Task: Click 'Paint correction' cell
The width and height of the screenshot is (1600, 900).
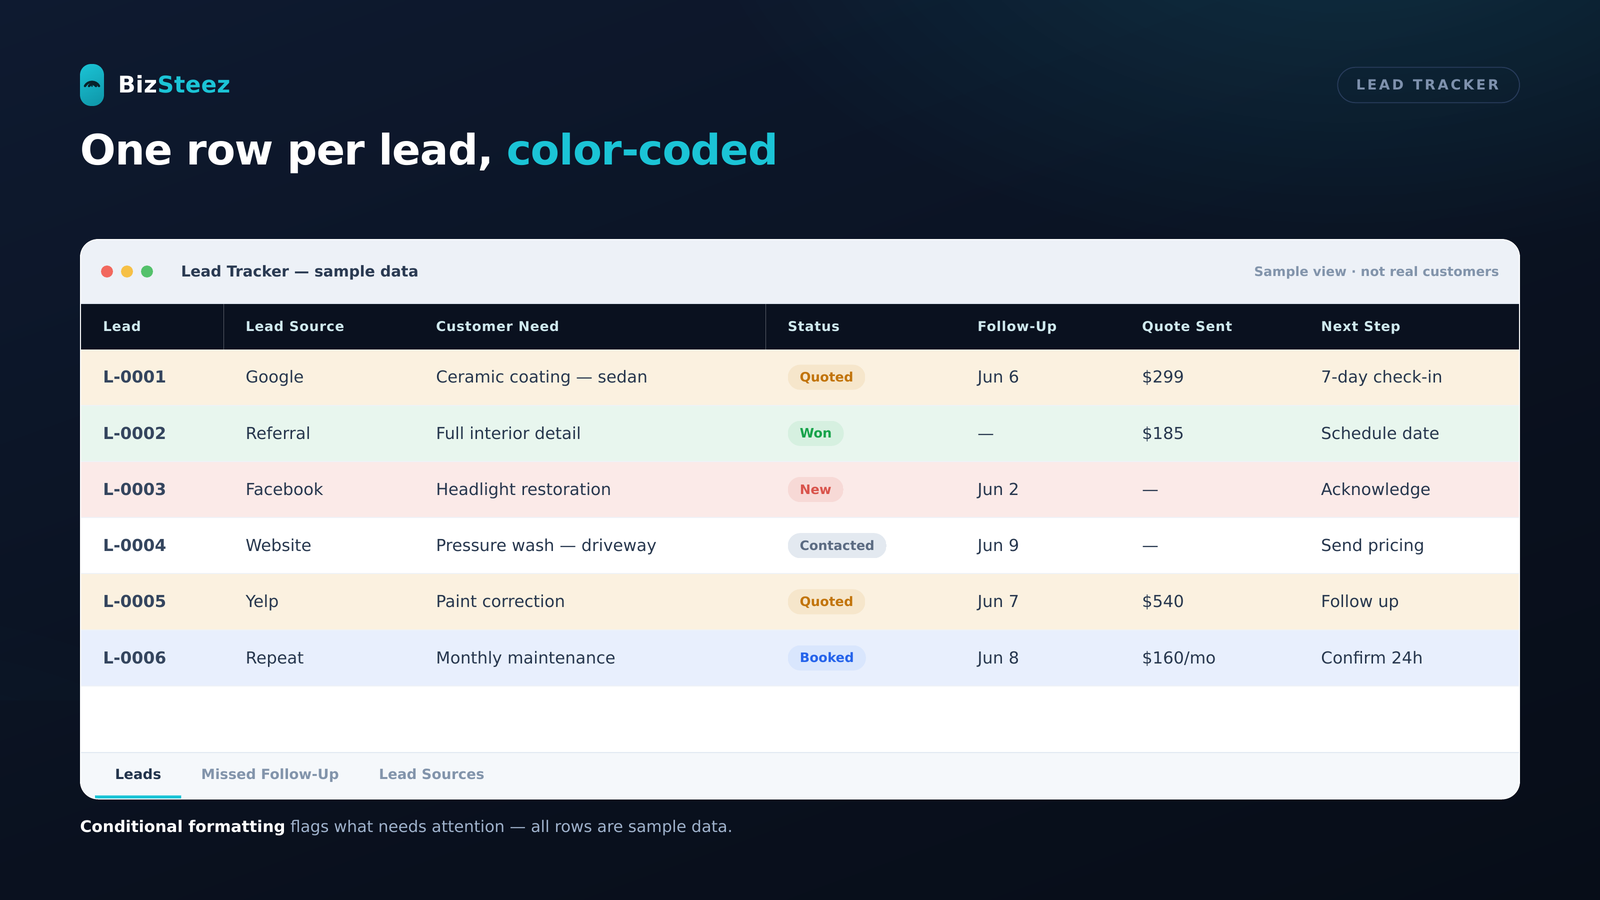Action: (x=500, y=601)
